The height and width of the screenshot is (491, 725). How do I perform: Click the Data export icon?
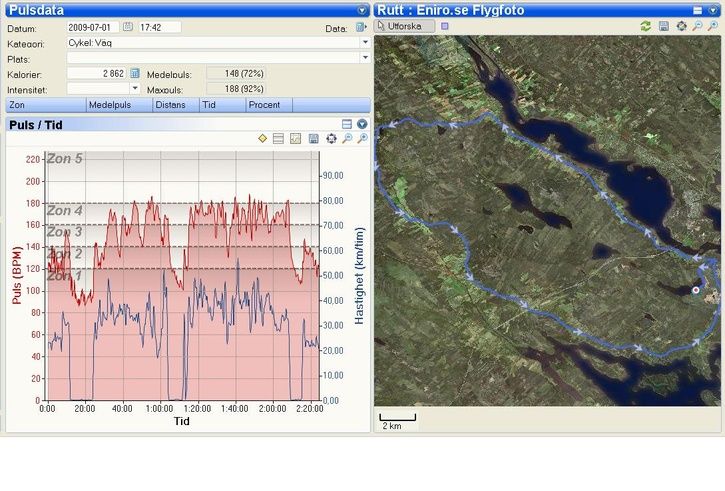coord(361,27)
